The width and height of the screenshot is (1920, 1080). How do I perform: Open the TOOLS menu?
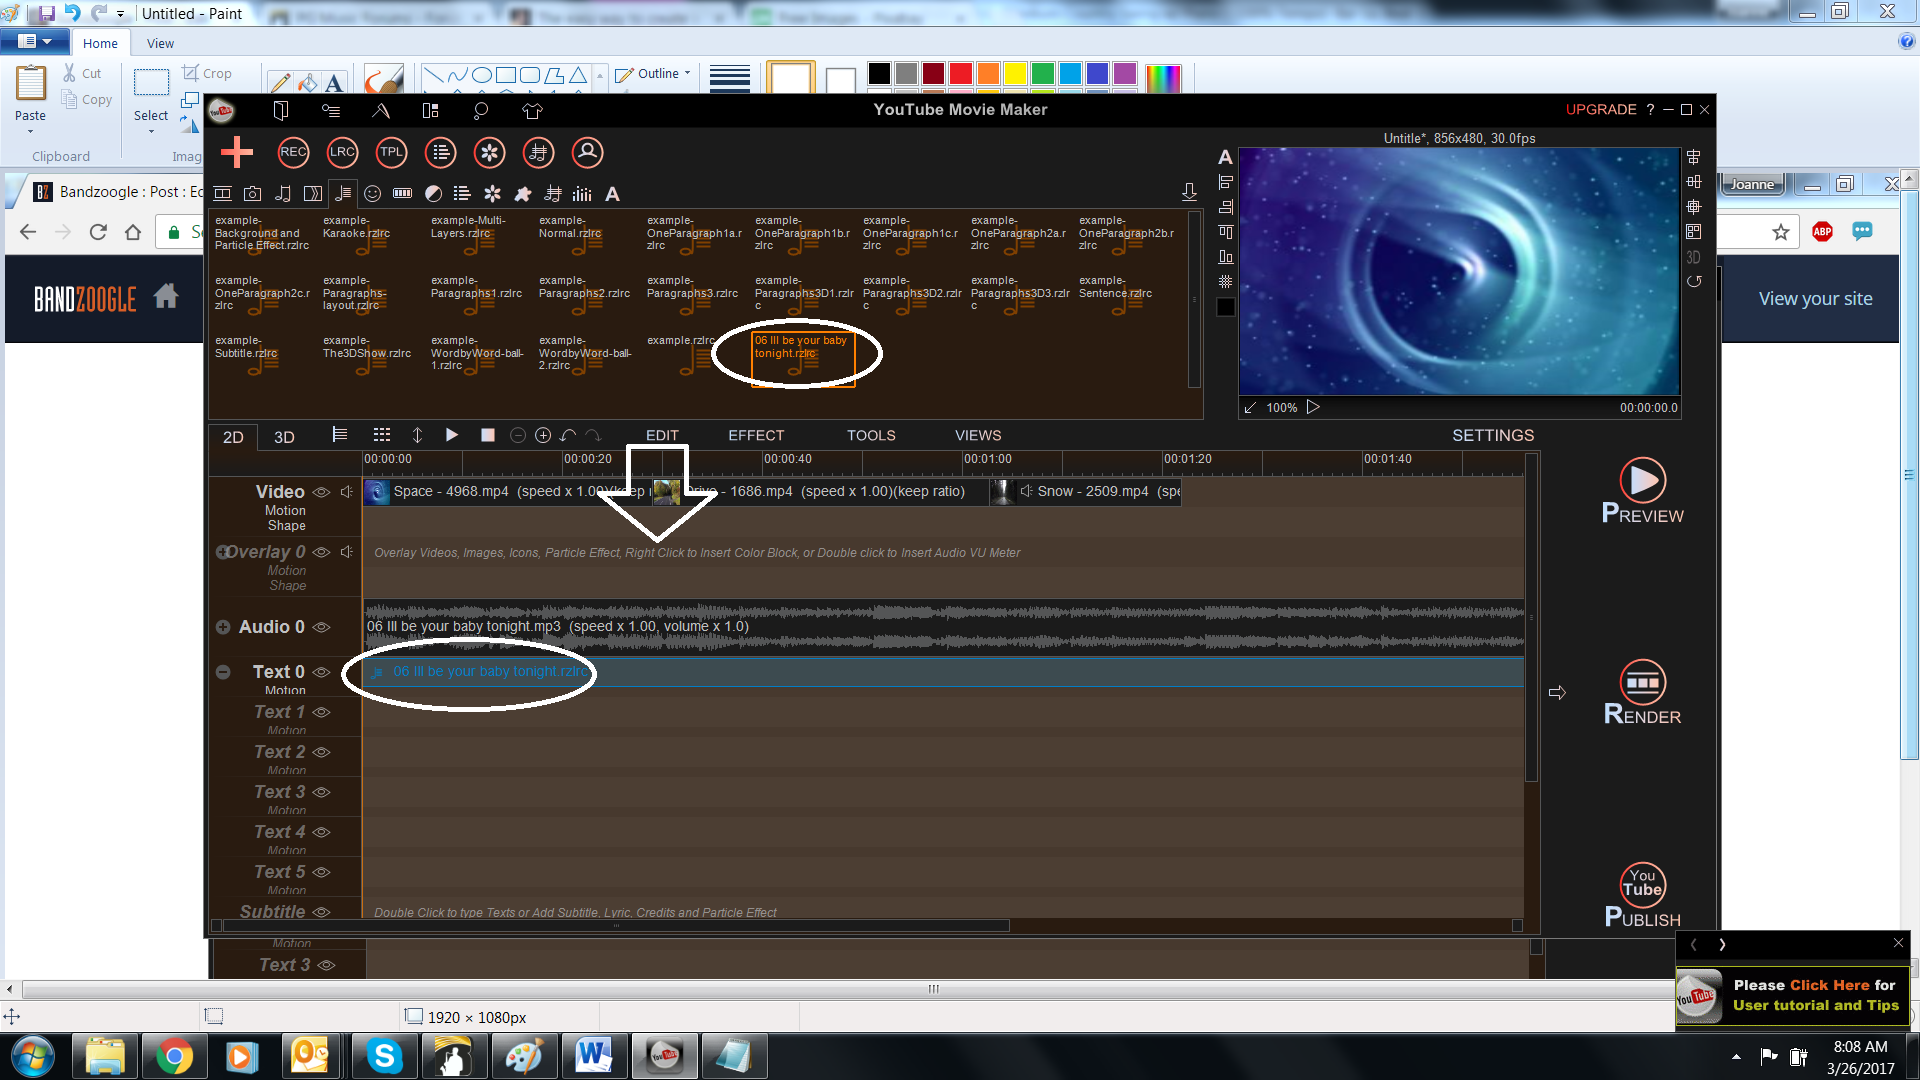click(871, 435)
